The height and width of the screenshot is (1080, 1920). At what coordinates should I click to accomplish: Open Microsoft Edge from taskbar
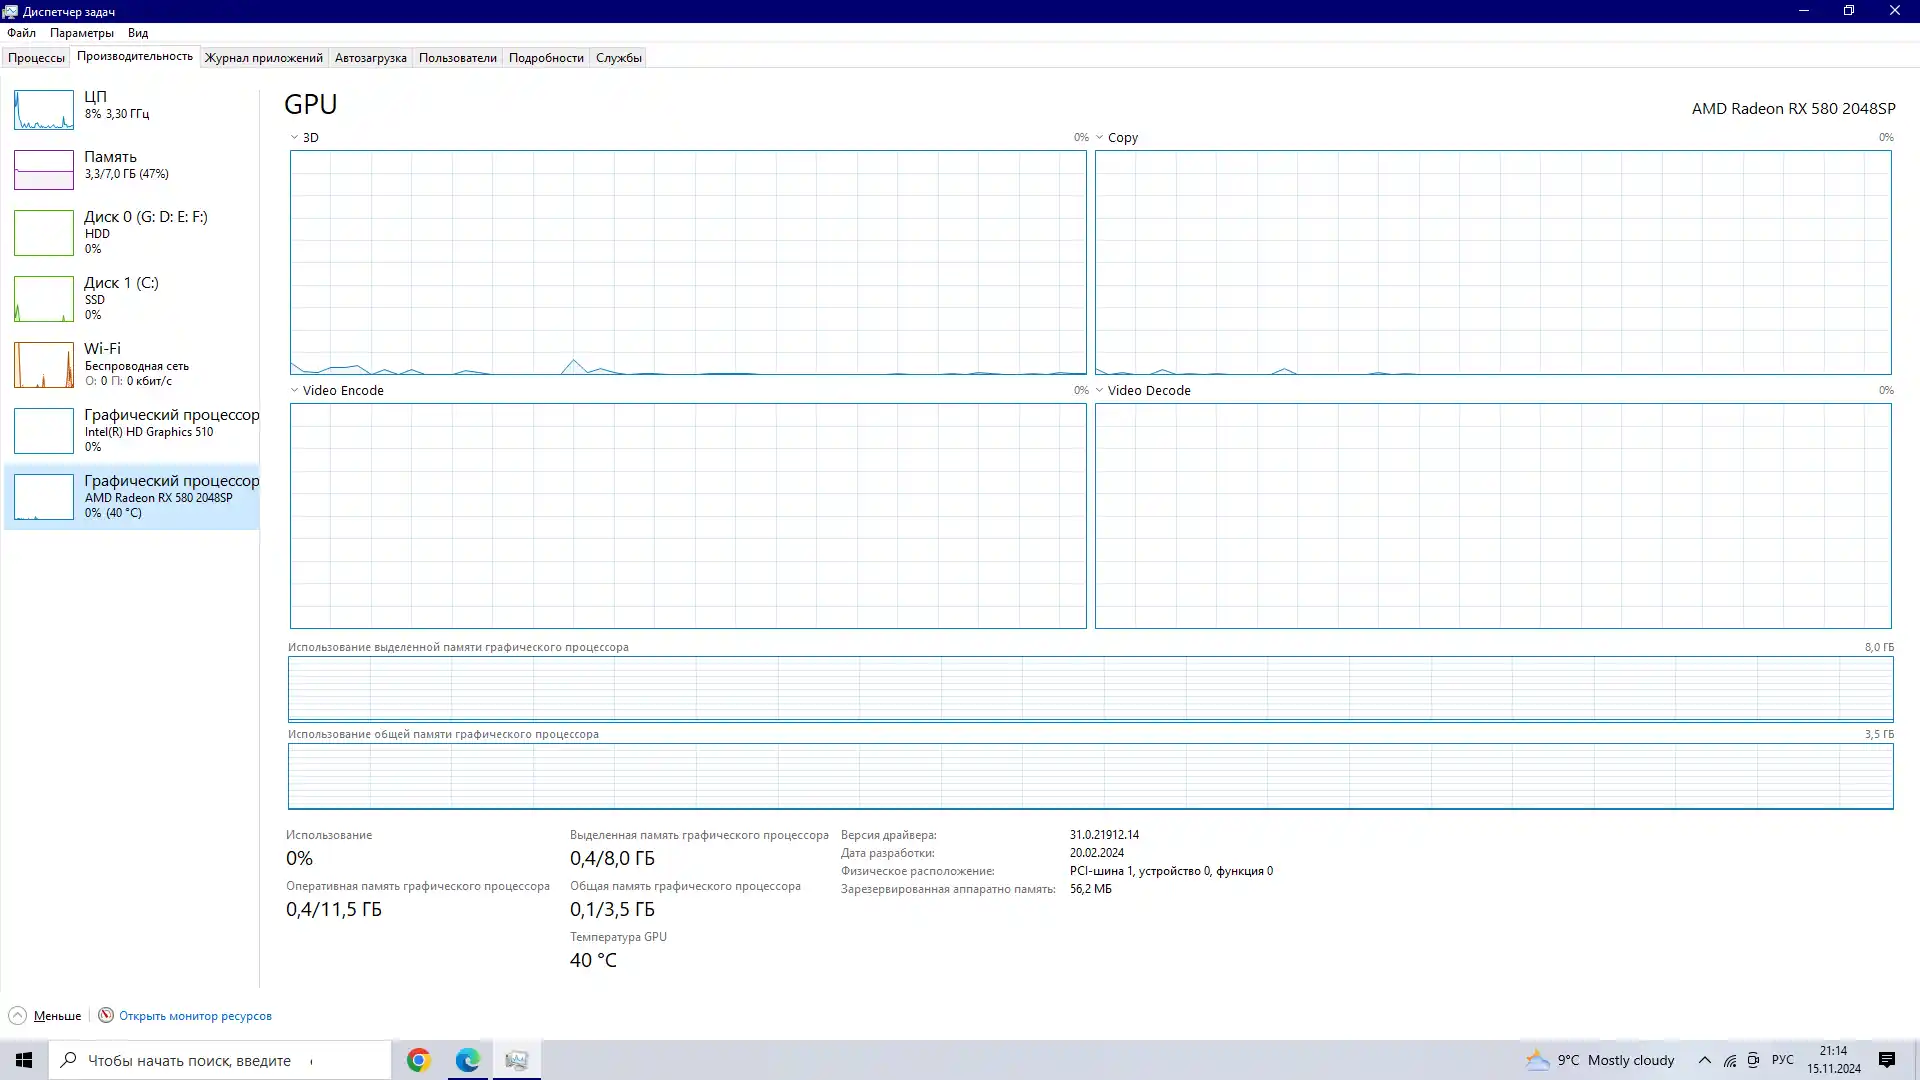(x=468, y=1060)
